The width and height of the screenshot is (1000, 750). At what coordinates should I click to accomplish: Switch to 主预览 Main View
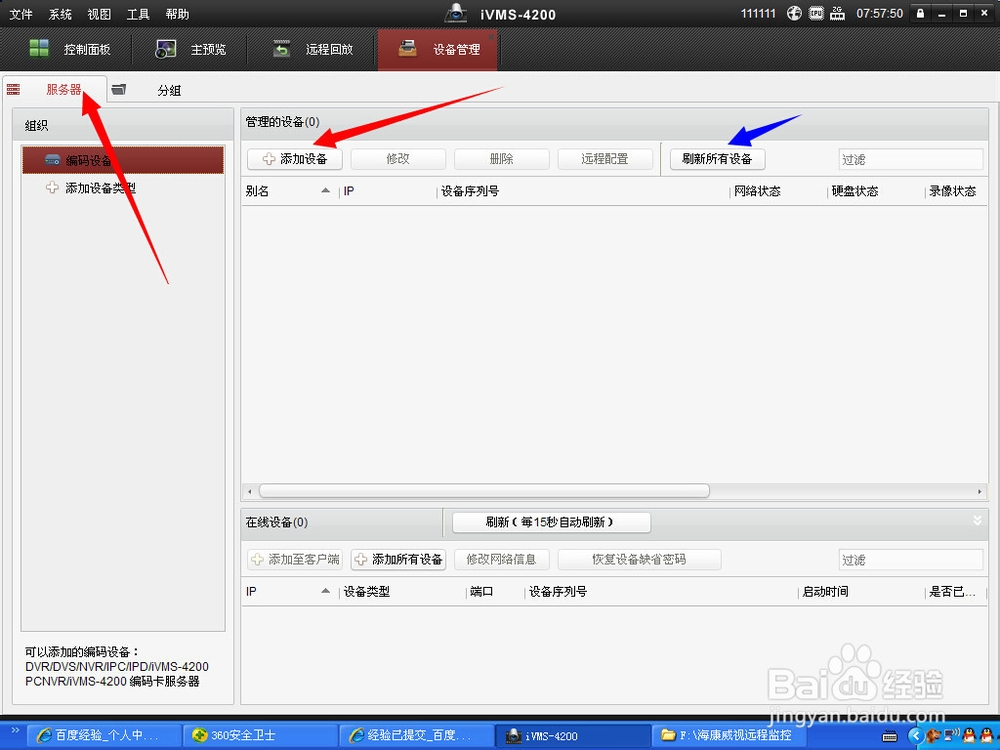point(203,48)
